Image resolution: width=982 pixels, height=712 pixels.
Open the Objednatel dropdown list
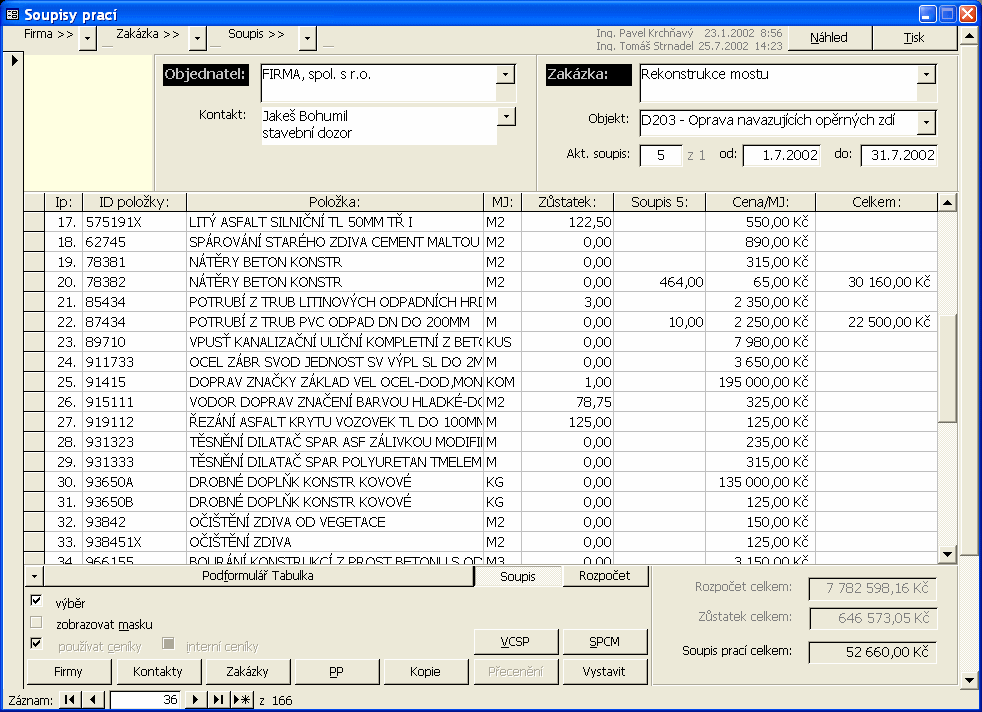coord(506,74)
